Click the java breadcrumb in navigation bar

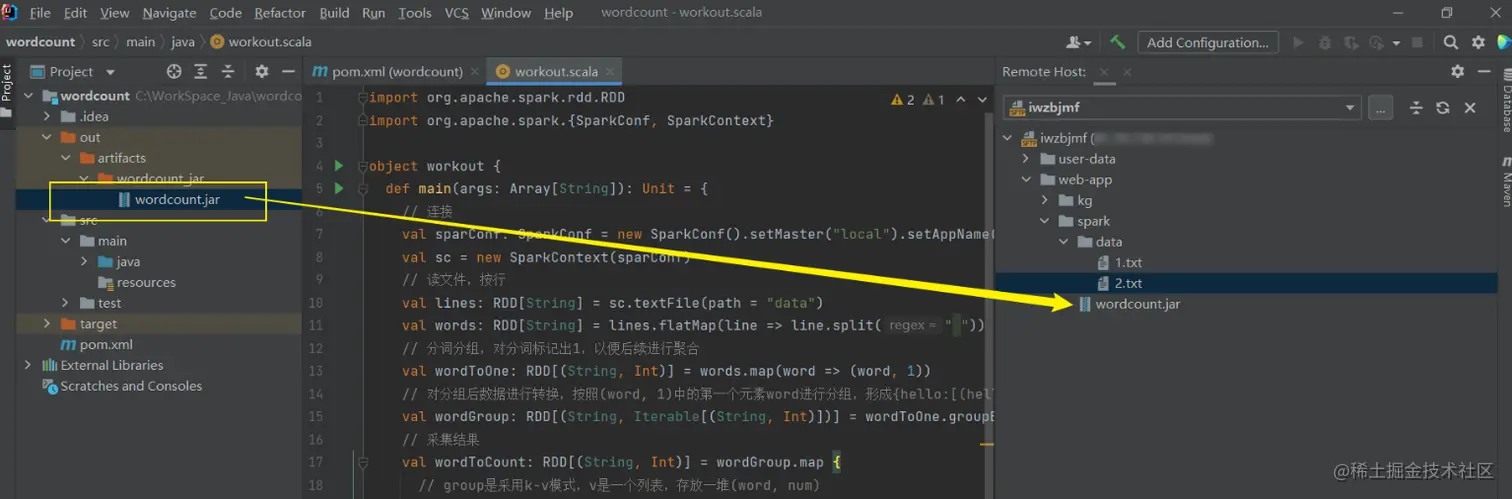(183, 42)
